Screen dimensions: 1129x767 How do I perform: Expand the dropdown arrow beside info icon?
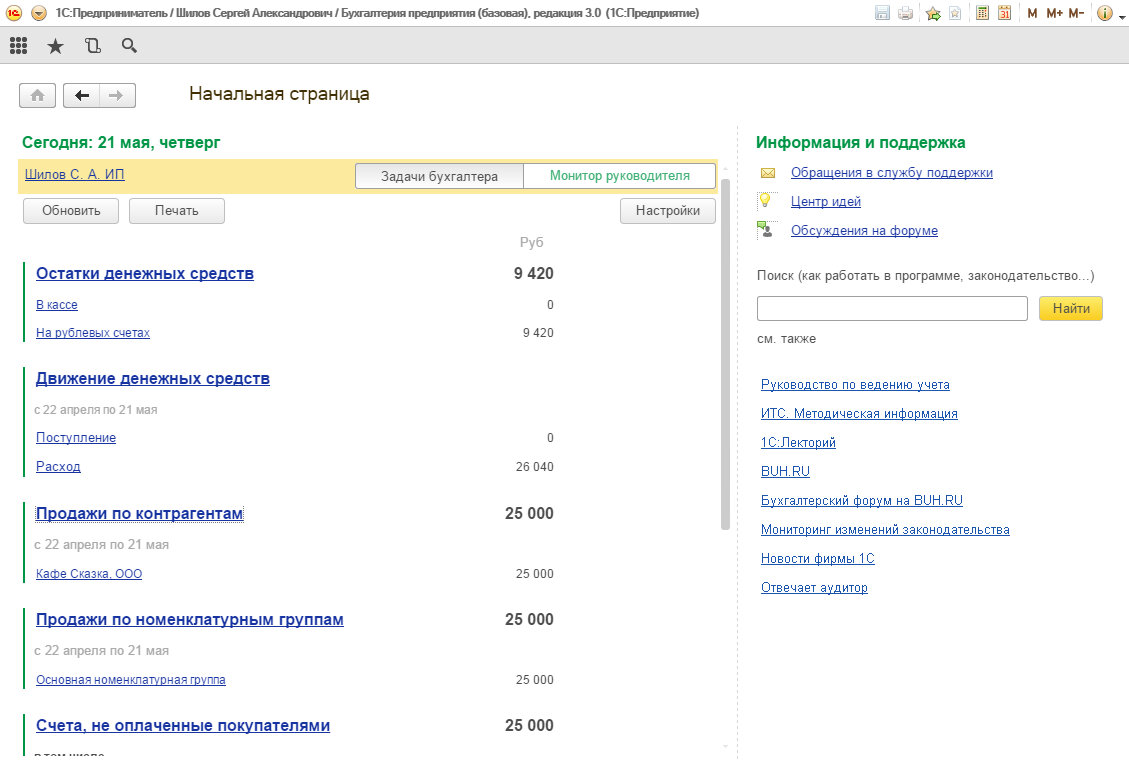[x=1120, y=13]
